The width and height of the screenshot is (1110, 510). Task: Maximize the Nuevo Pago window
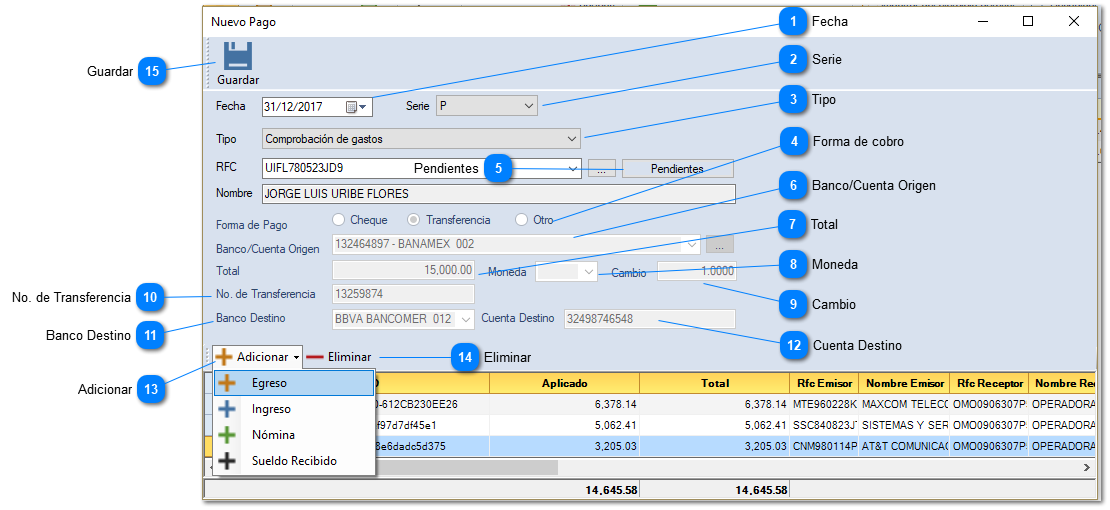(1027, 21)
